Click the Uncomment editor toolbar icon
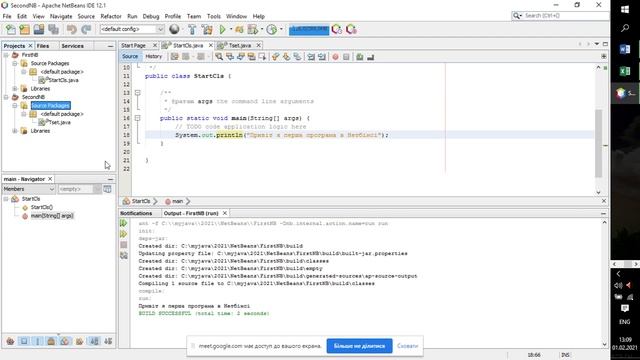The image size is (640, 360). click(x=371, y=57)
